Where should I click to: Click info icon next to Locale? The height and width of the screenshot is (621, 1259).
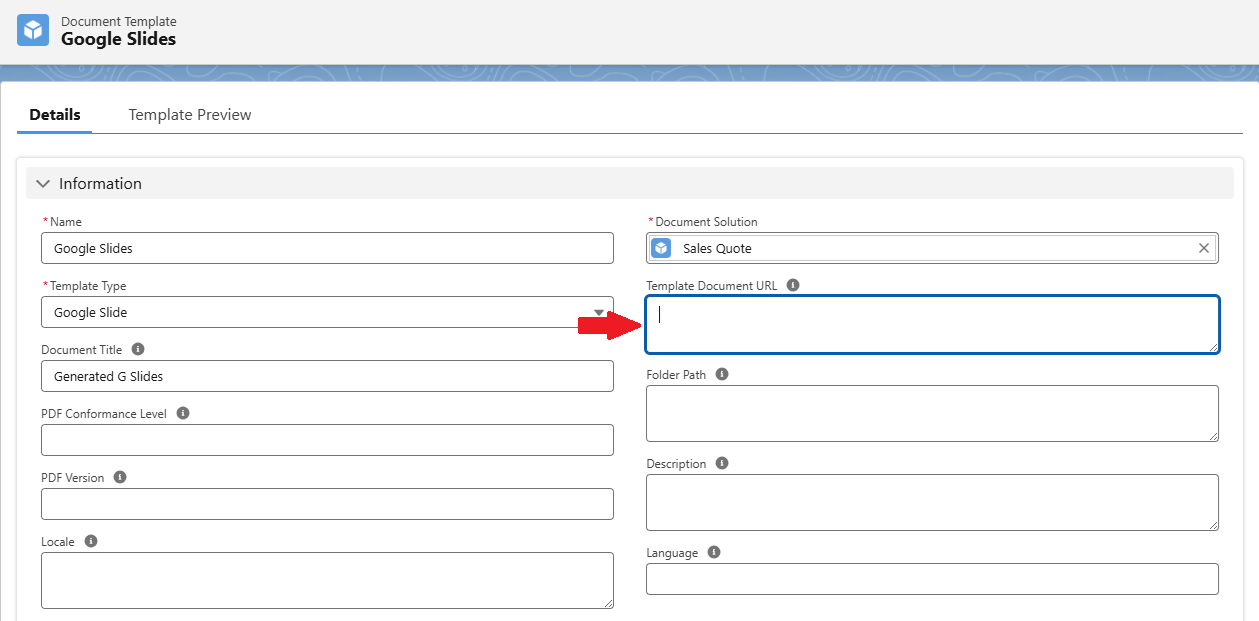(91, 541)
